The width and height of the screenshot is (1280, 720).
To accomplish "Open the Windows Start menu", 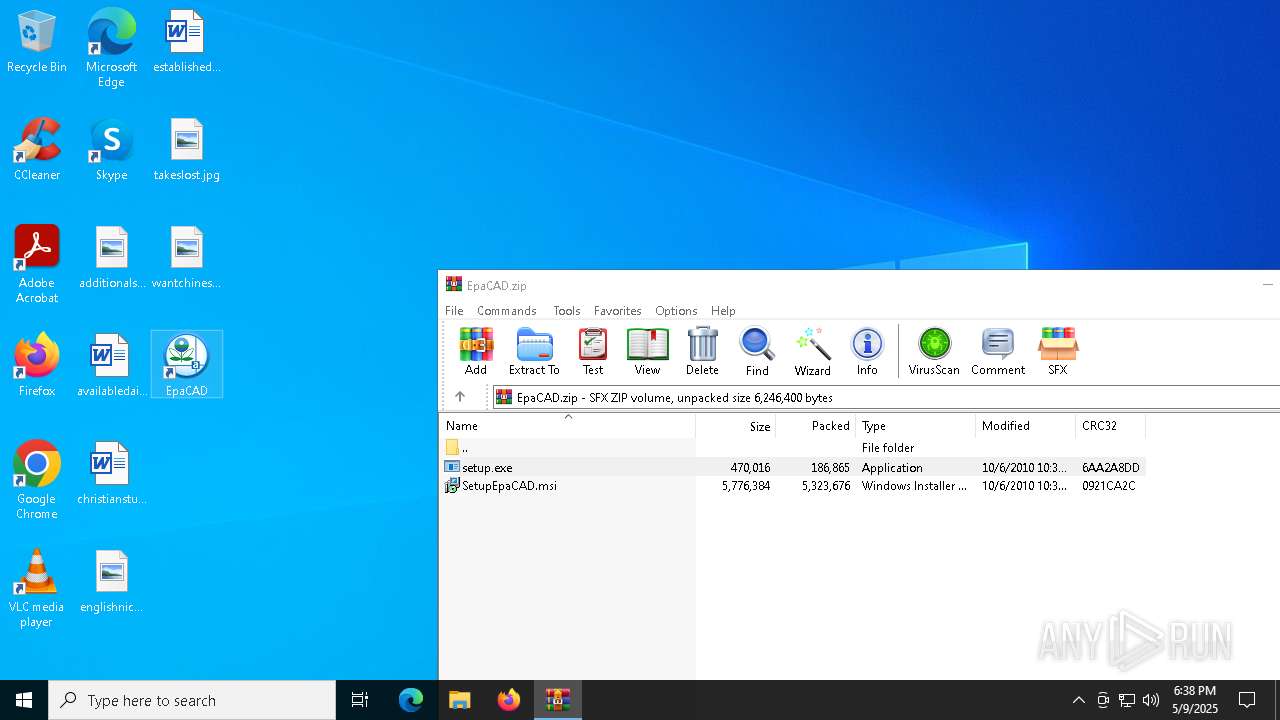I will (24, 700).
